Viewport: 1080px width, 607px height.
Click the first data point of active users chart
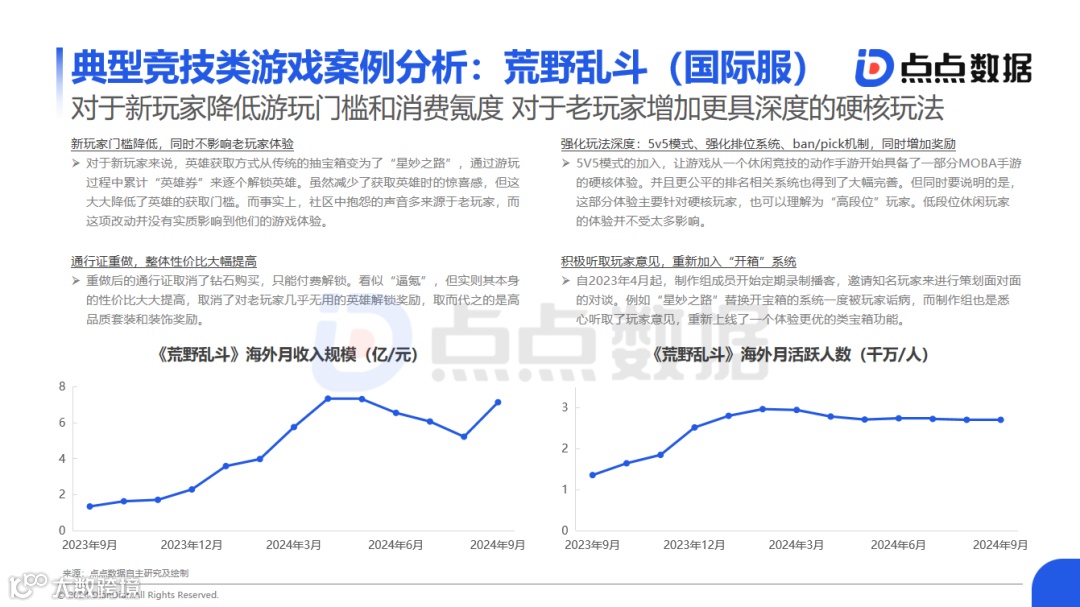[593, 475]
